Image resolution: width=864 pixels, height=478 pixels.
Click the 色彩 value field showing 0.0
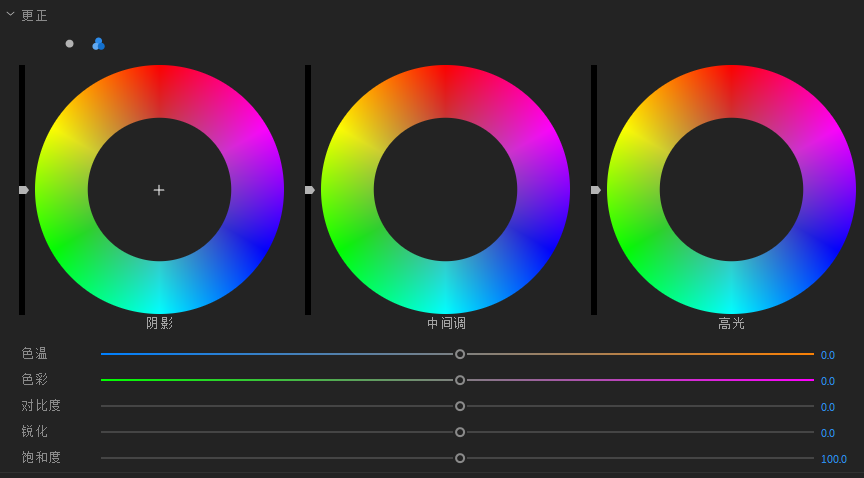click(x=827, y=381)
